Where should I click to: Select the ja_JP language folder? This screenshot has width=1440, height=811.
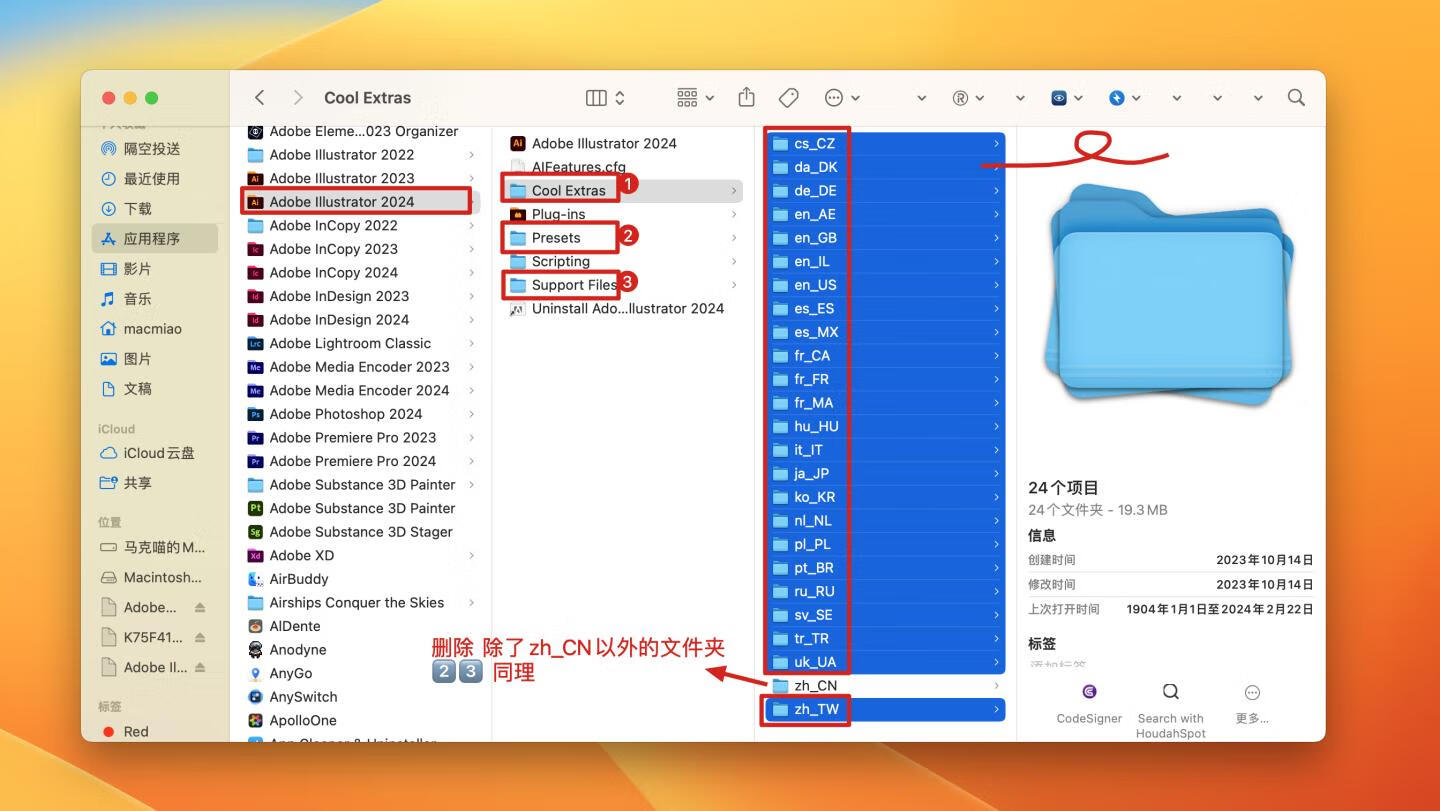coord(885,473)
